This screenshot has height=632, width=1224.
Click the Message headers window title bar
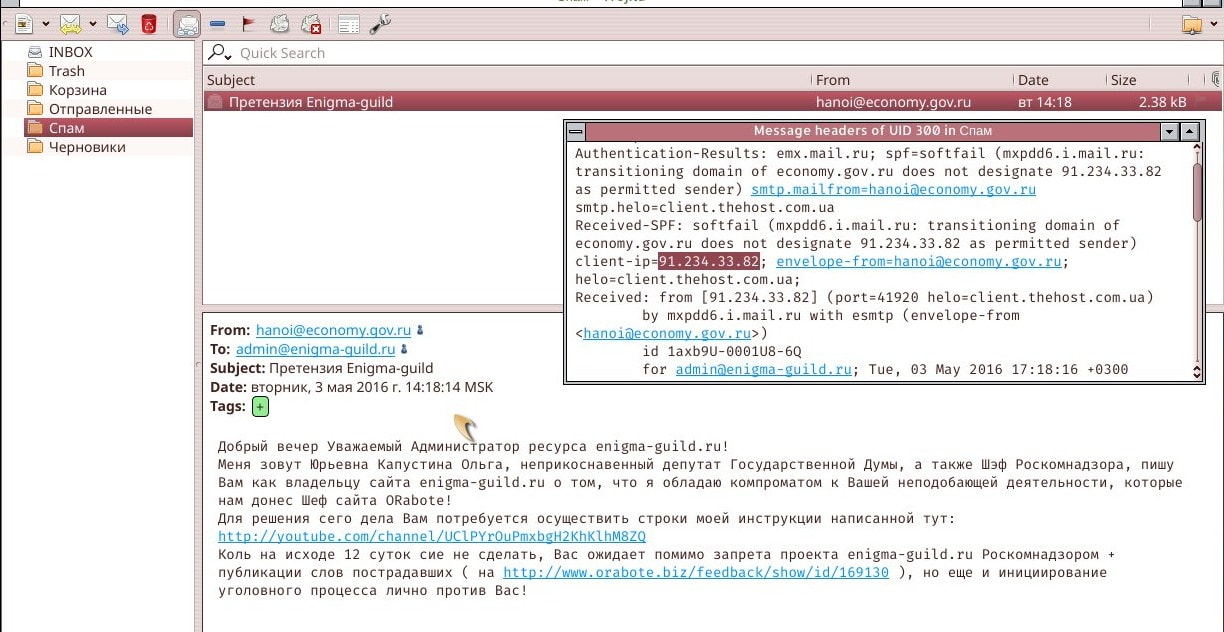[x=872, y=131]
